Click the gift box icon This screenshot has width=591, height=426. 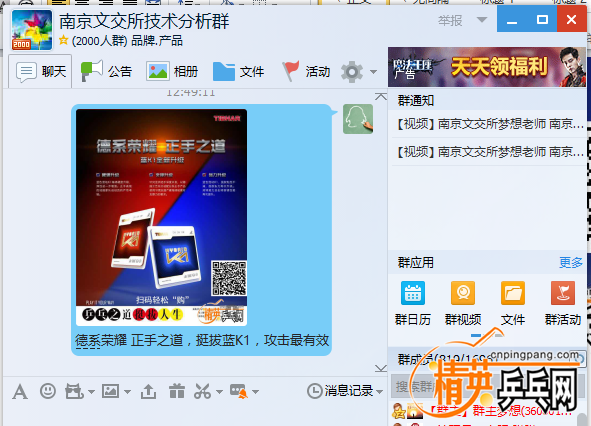[177, 391]
